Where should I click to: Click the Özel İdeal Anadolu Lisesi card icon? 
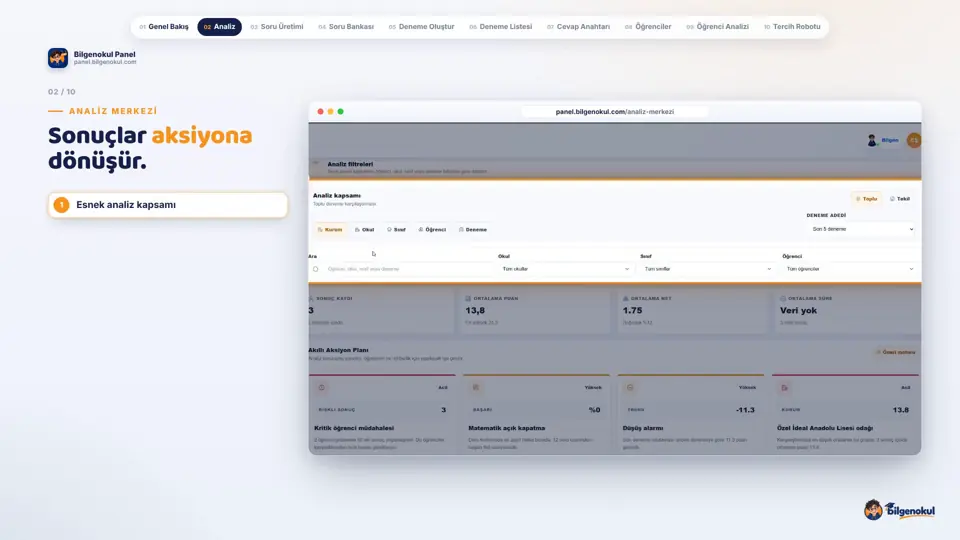click(784, 388)
